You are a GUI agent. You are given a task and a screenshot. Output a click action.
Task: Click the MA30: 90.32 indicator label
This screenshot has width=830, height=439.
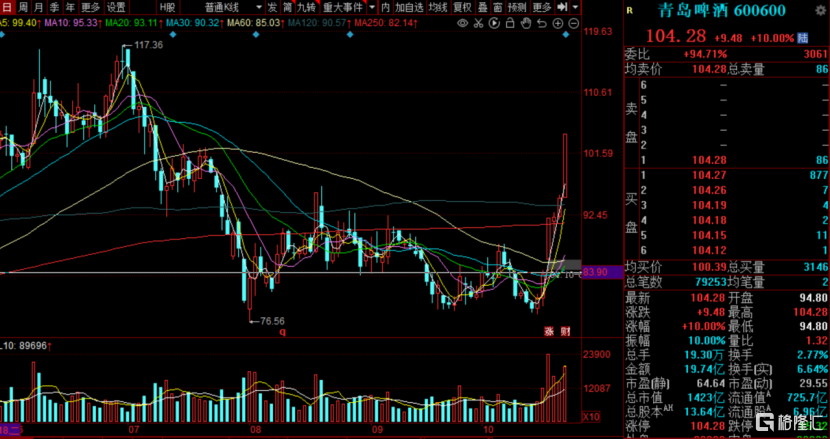(x=193, y=23)
